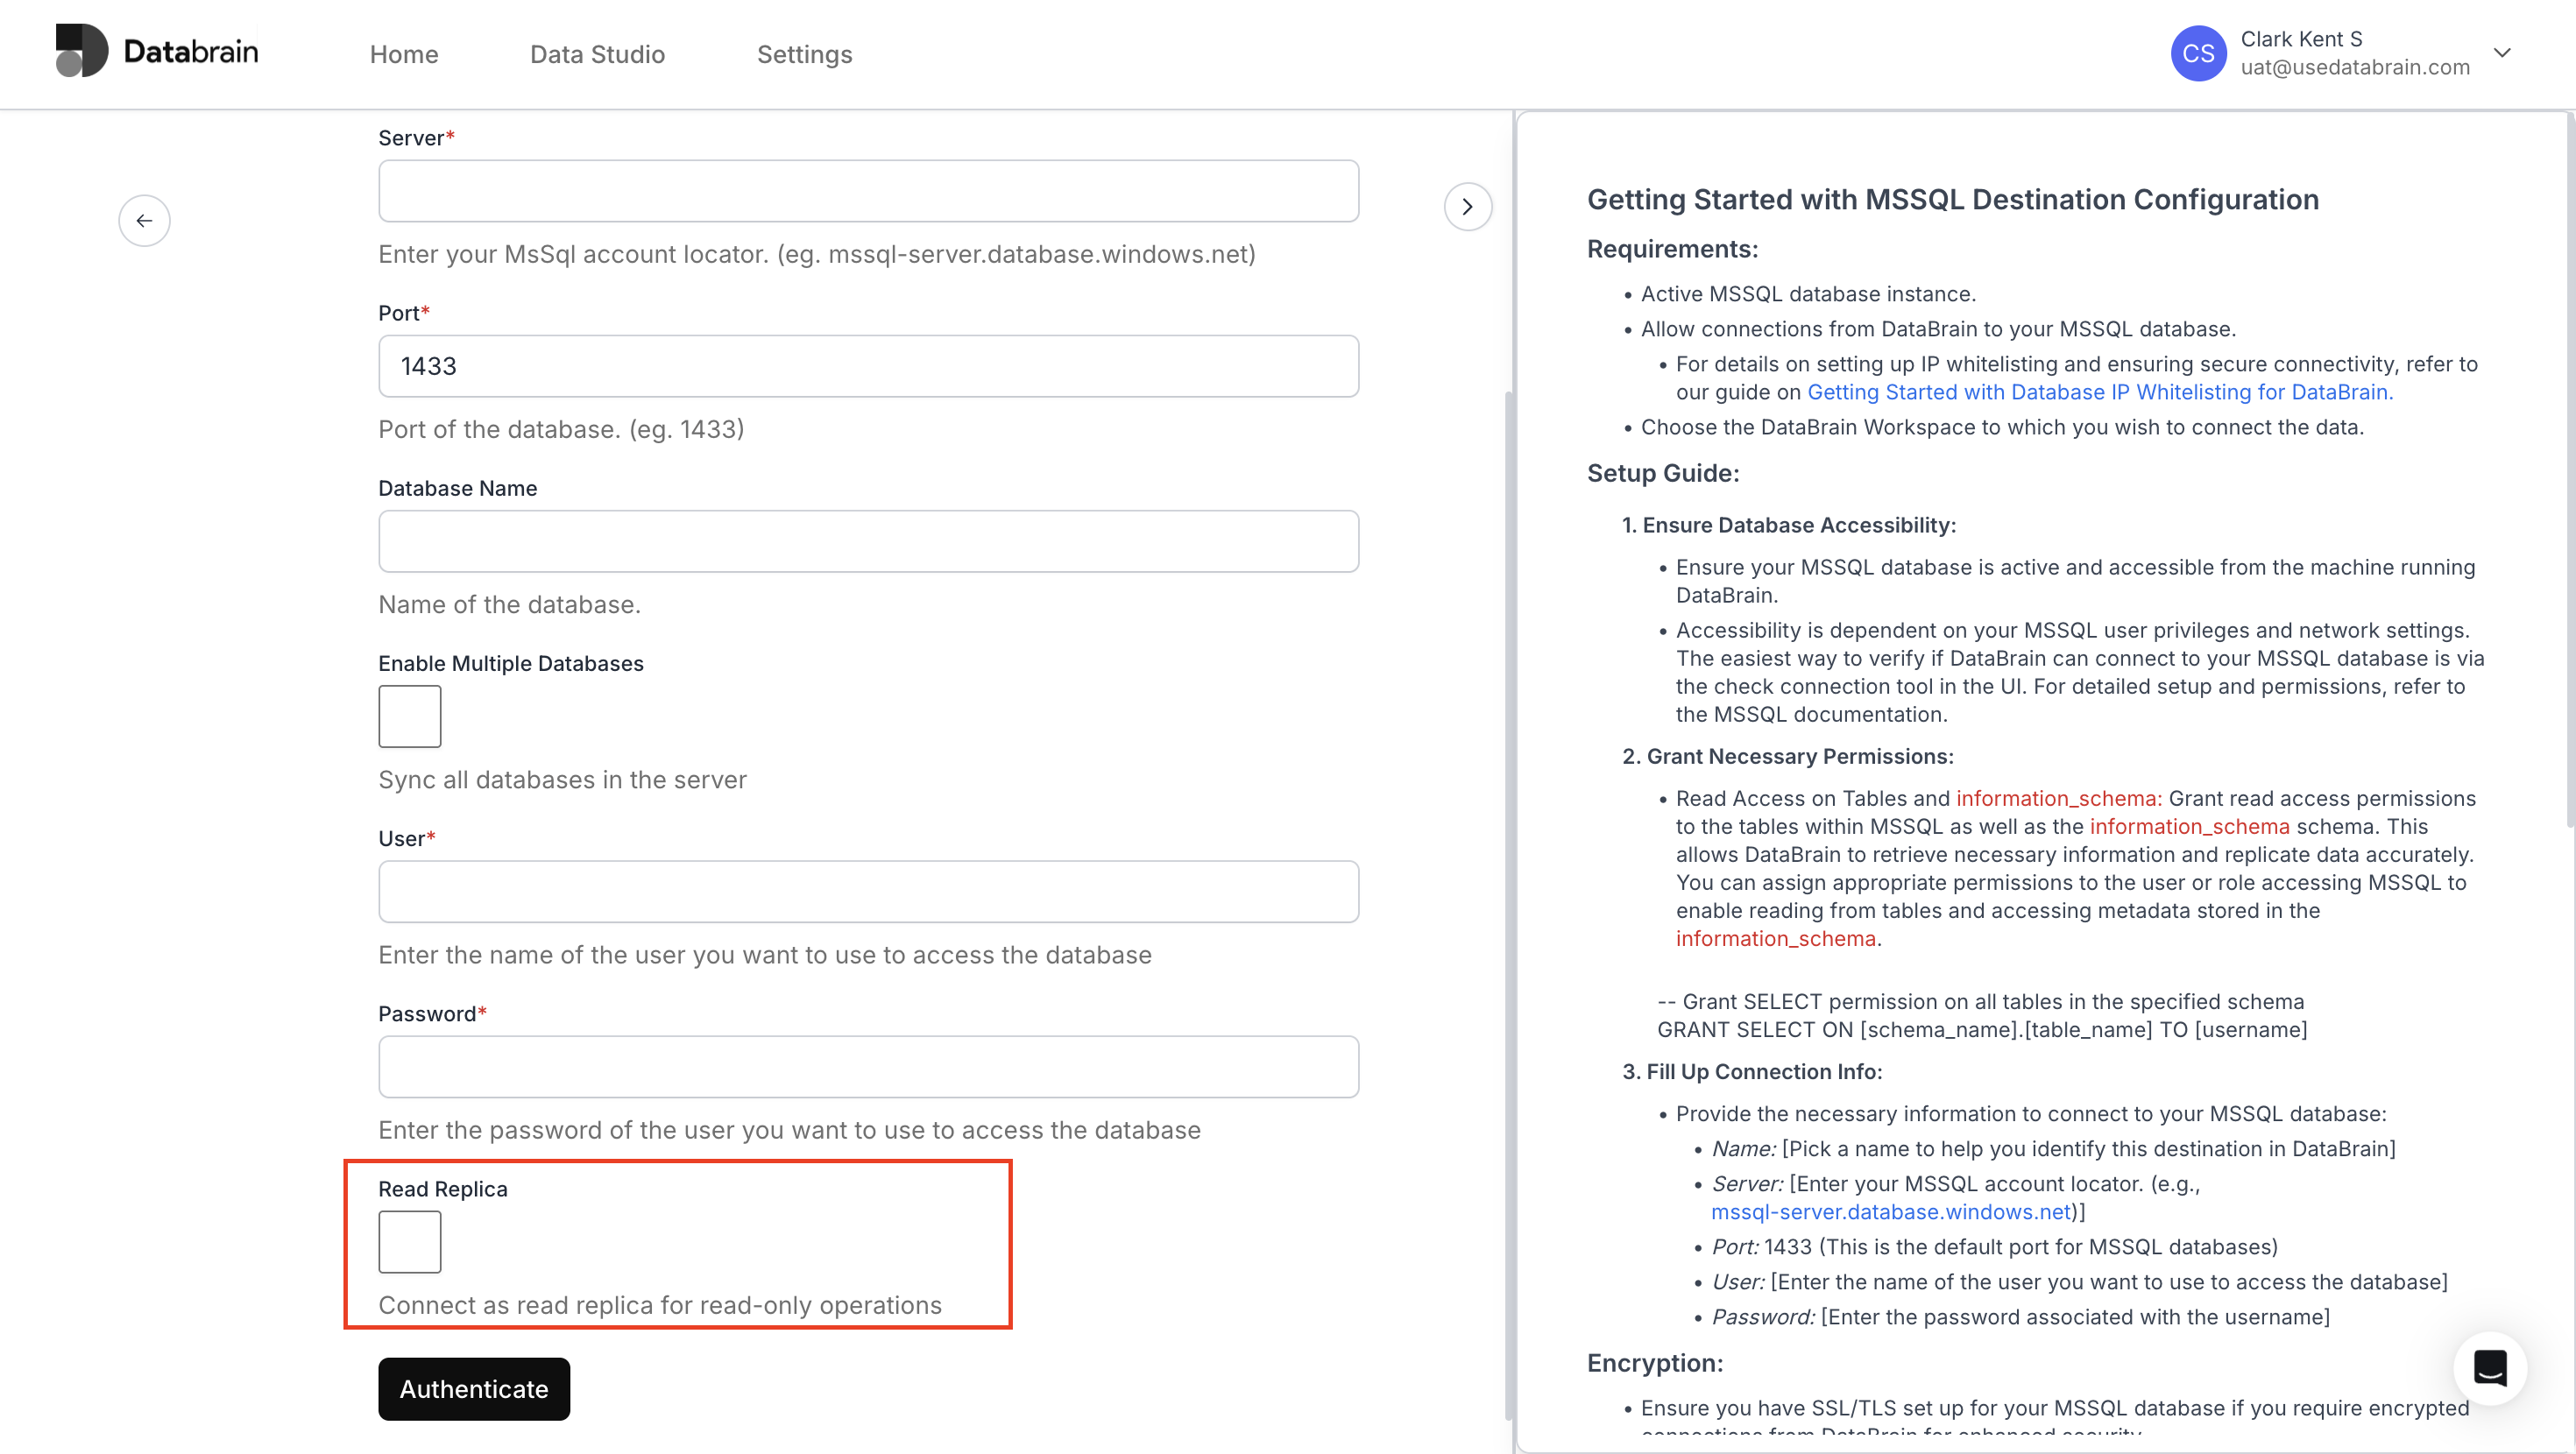Click the Database Name text field
Image resolution: width=2576 pixels, height=1454 pixels.
[868, 541]
